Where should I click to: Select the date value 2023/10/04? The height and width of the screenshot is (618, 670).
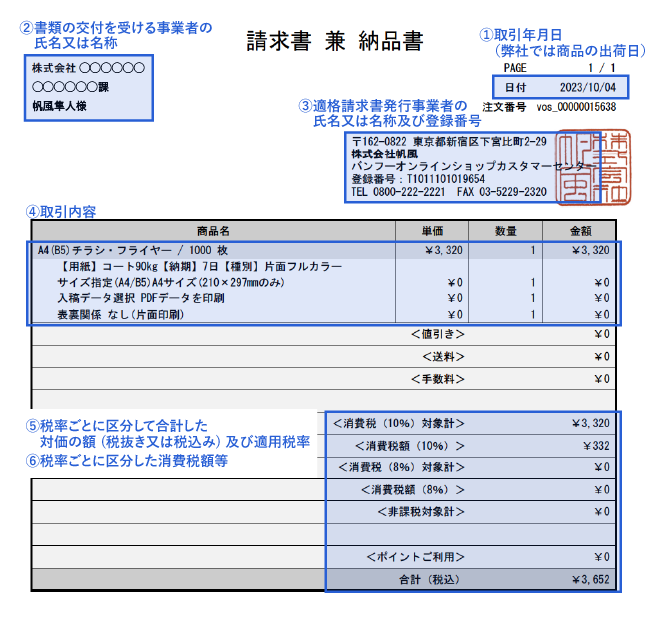coord(587,86)
